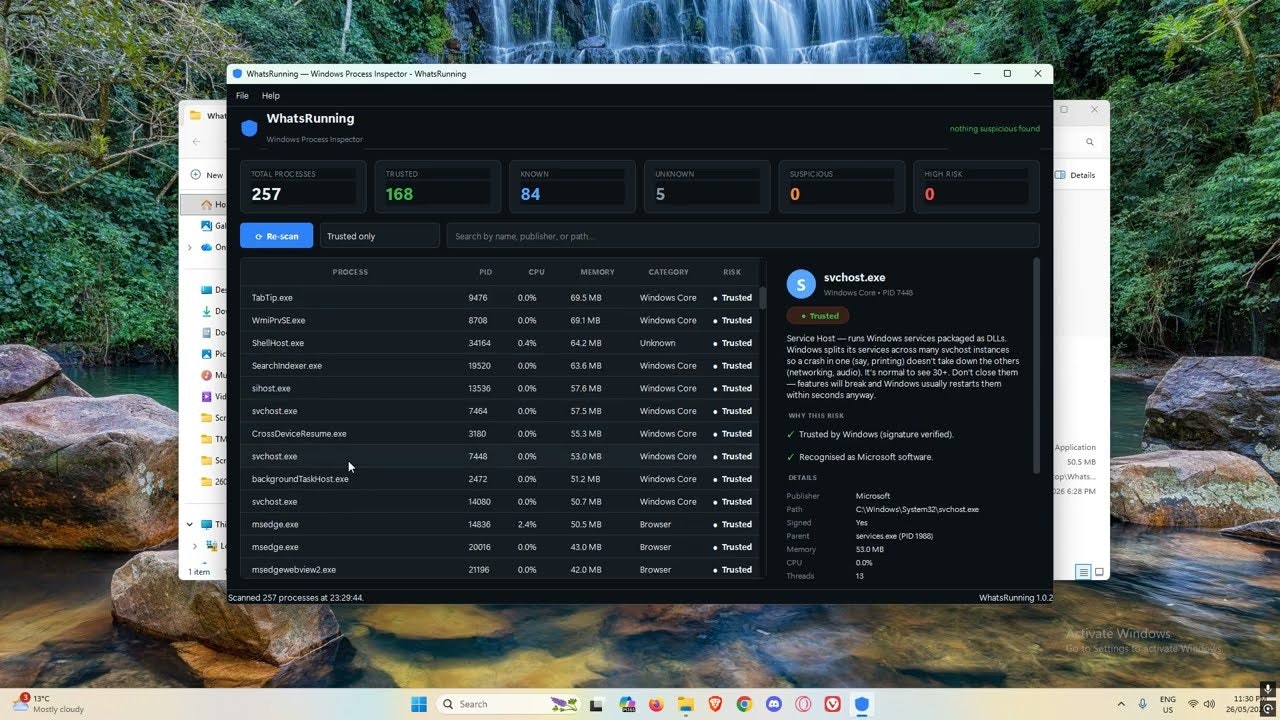Click the Unknown count card showing 5
This screenshot has width=1280, height=720.
click(x=707, y=186)
